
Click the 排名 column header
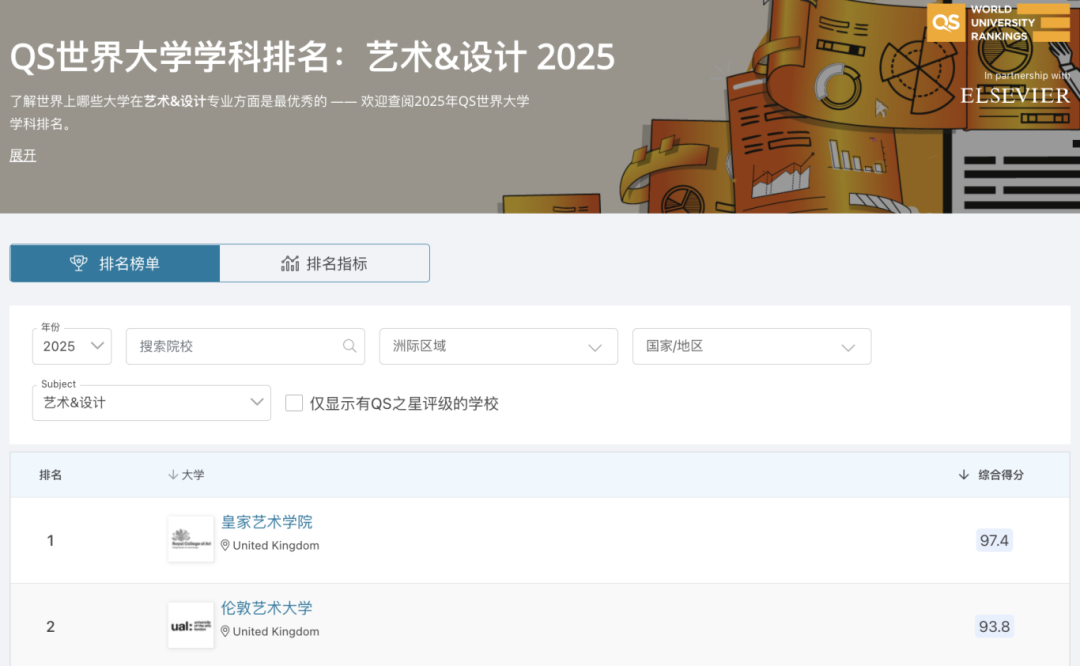[50, 475]
